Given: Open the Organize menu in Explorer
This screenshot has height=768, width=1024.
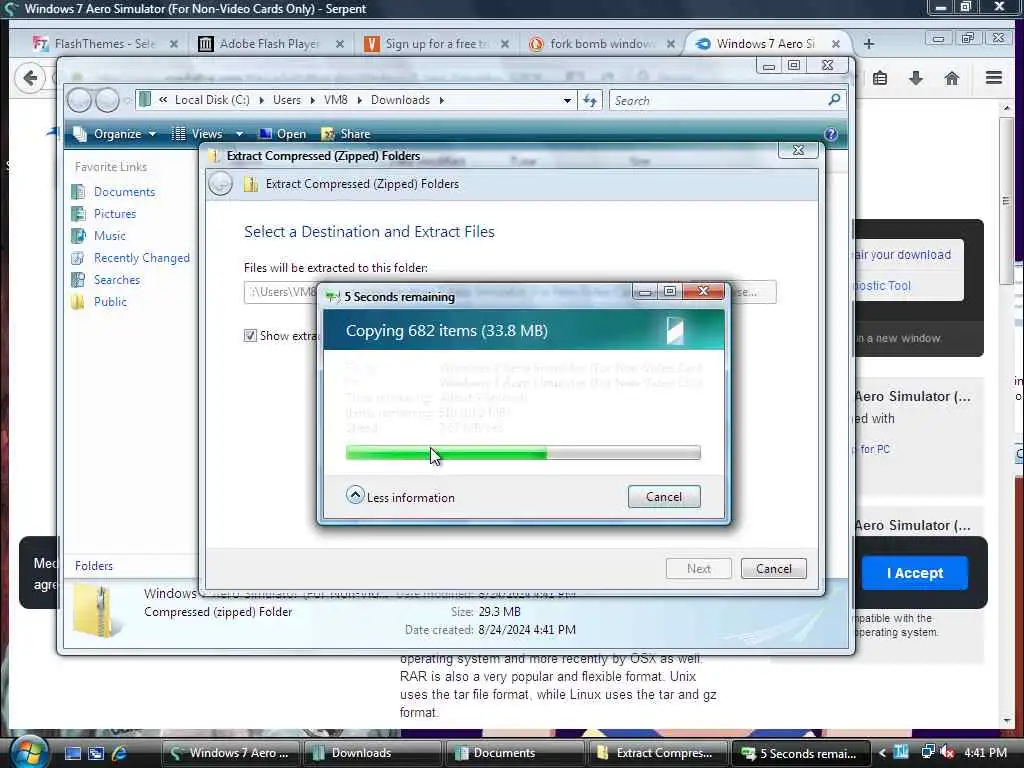Looking at the screenshot, I should pos(116,134).
